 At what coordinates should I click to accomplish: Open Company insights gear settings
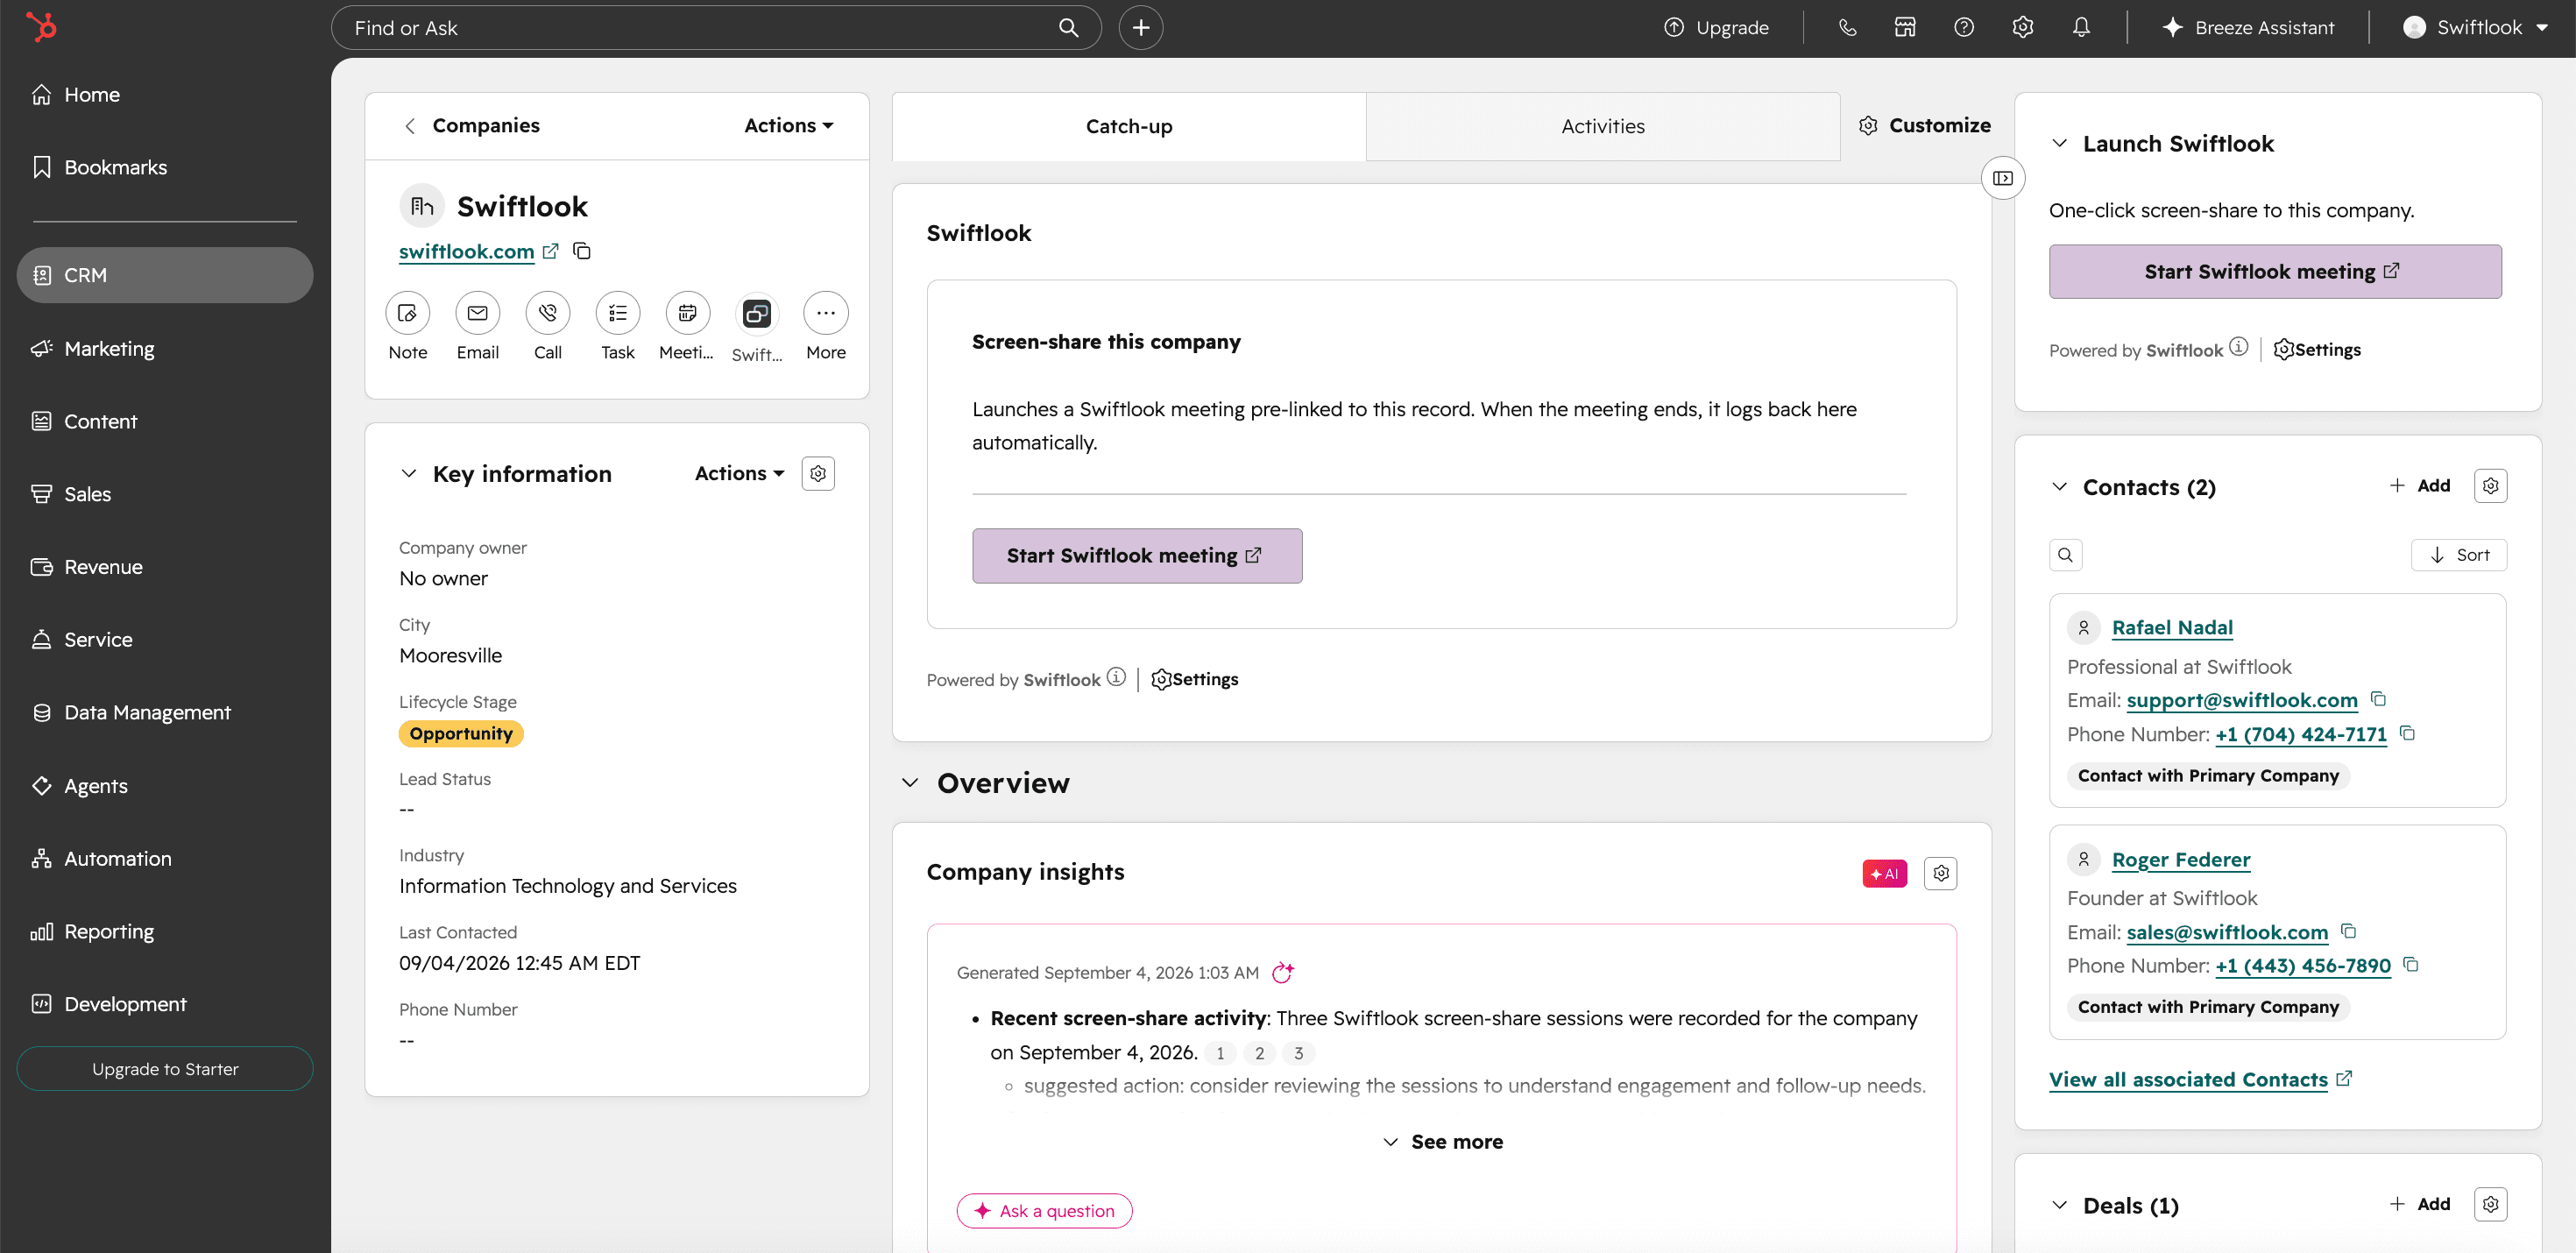(1941, 873)
